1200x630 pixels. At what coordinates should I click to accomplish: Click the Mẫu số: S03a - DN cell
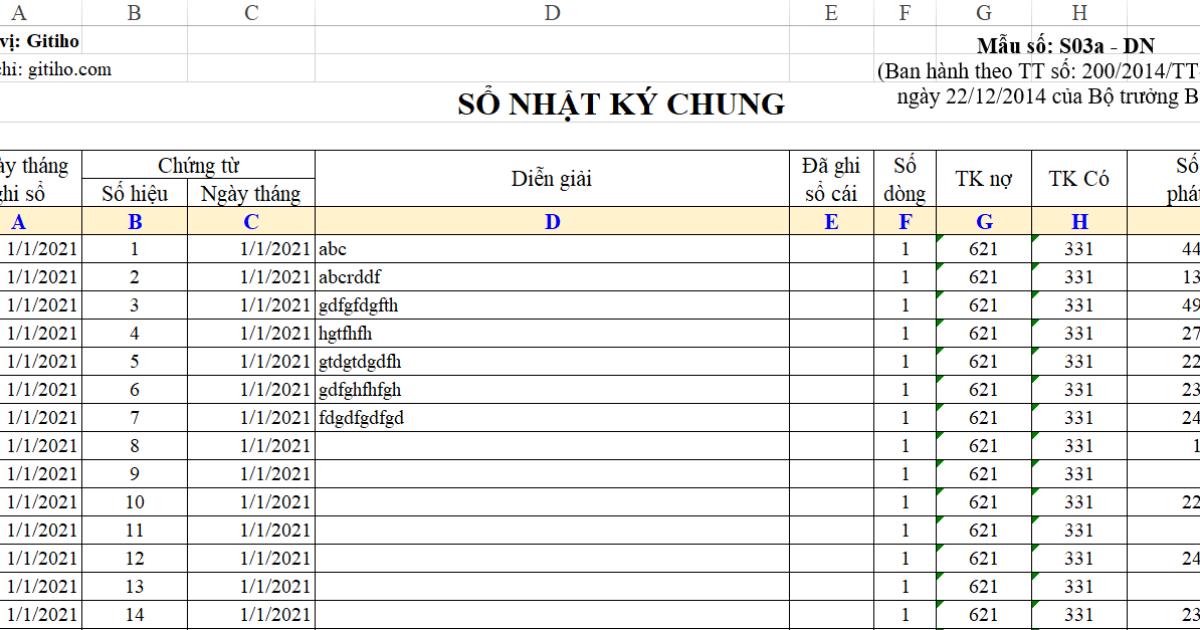1061,46
